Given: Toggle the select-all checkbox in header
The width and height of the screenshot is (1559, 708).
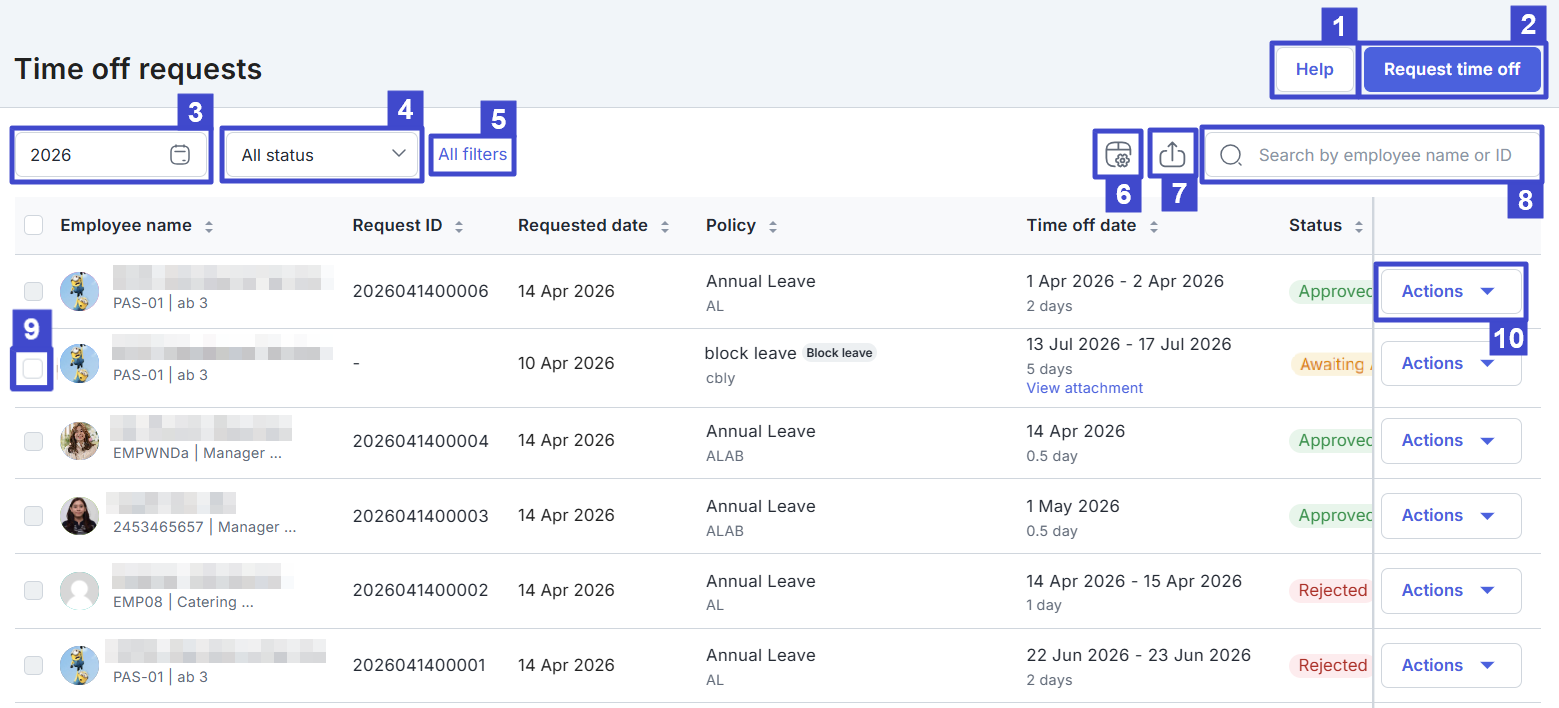Looking at the screenshot, I should [34, 225].
